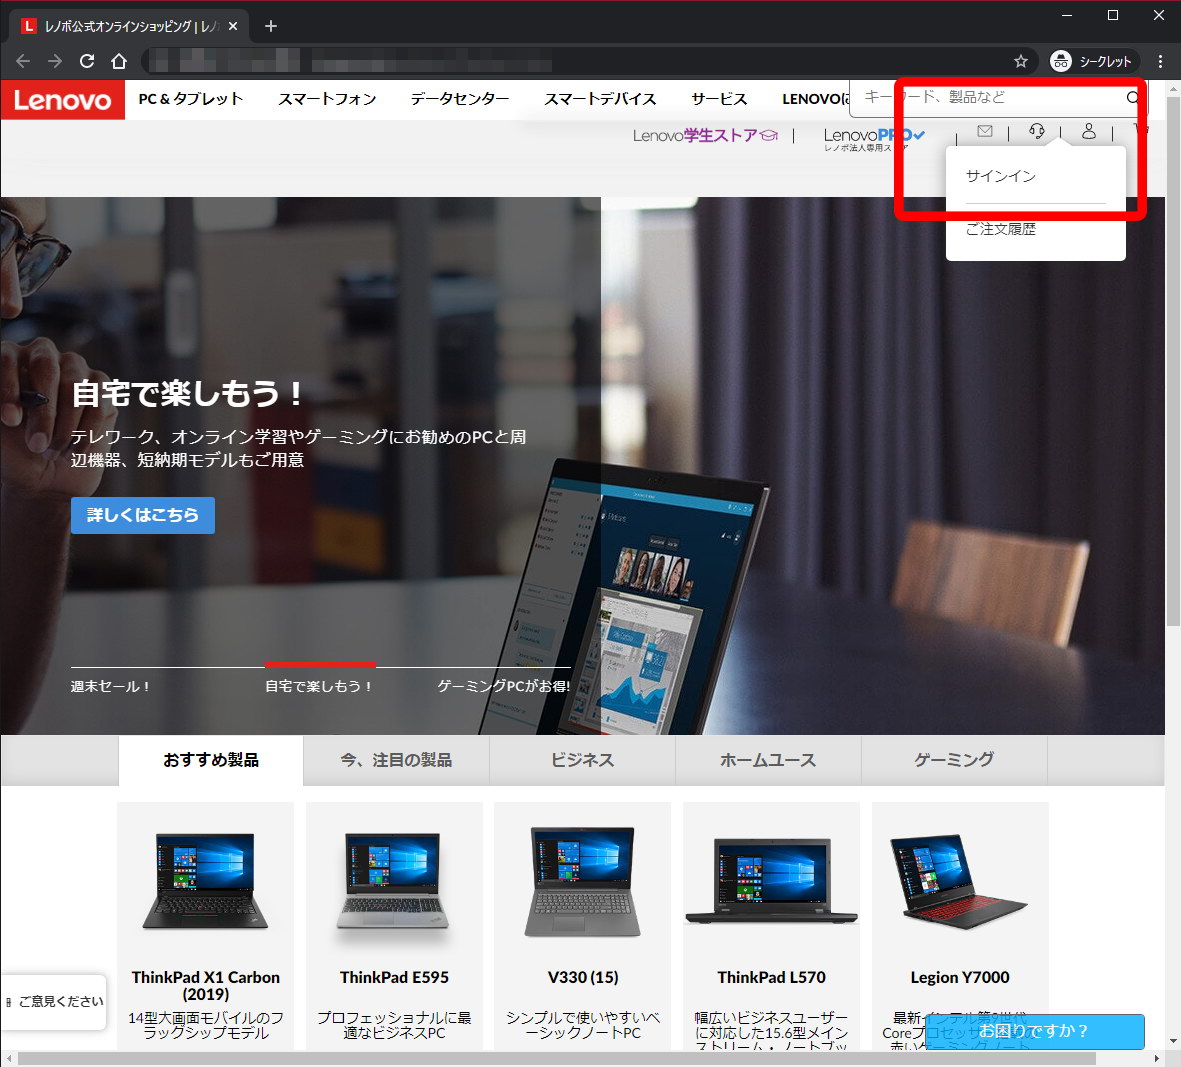This screenshot has width=1181, height=1067.
Task: Click the user account person icon
Action: pos(1088,131)
